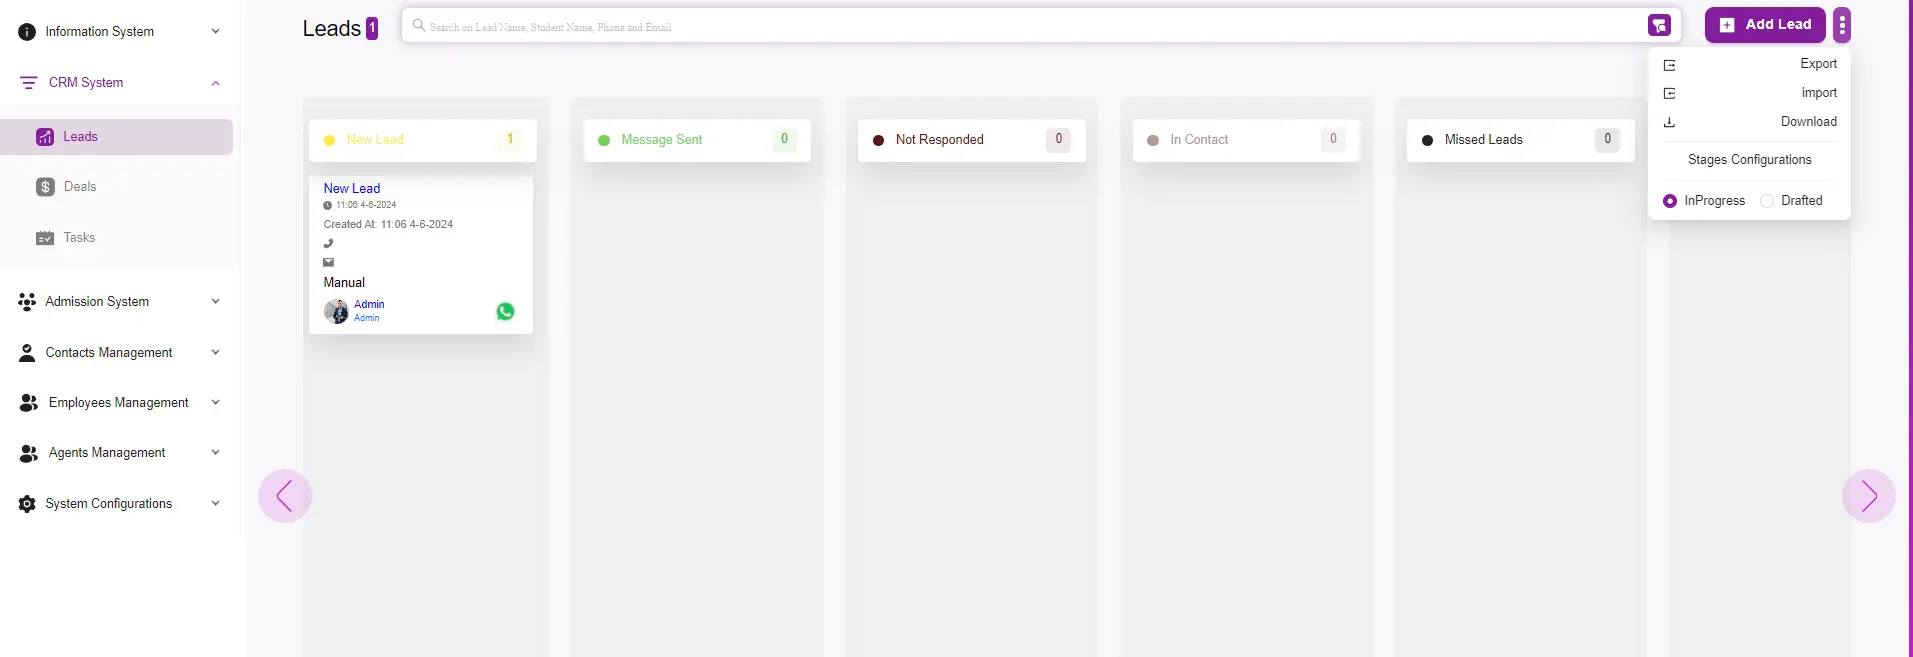Image resolution: width=1913 pixels, height=657 pixels.
Task: Choose Export from the options menu
Action: click(x=1817, y=64)
